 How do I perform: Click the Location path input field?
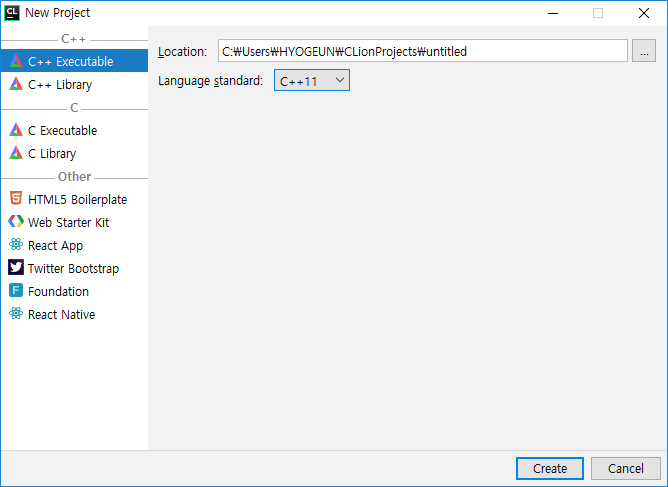point(423,51)
